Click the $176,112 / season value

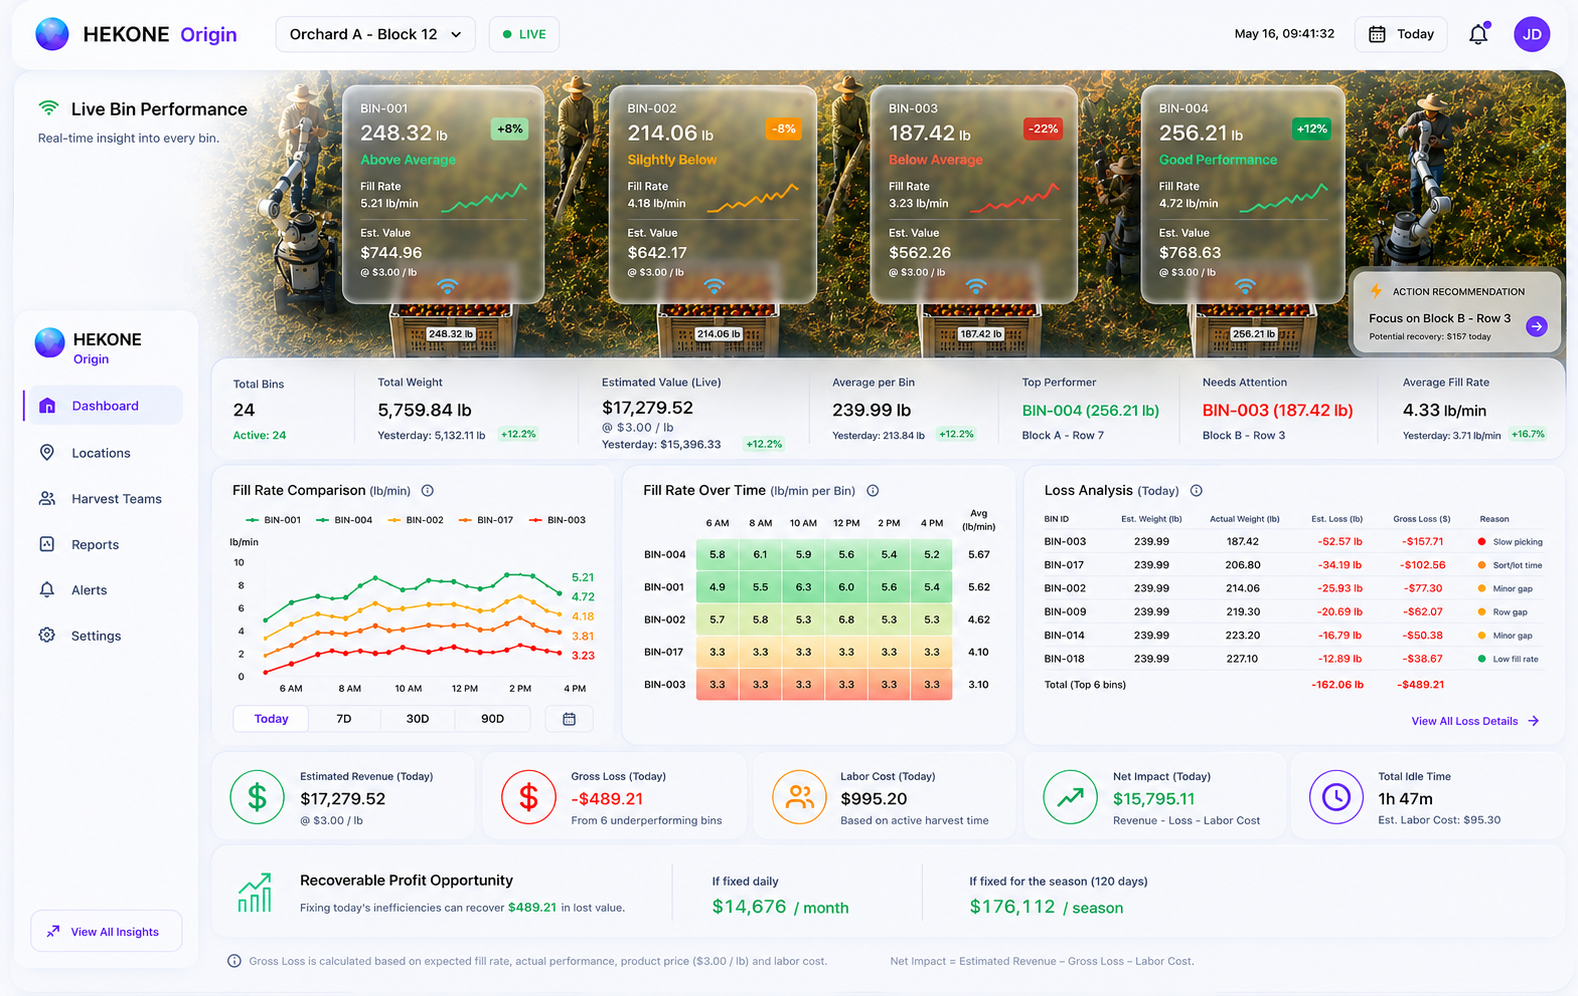1046,907
